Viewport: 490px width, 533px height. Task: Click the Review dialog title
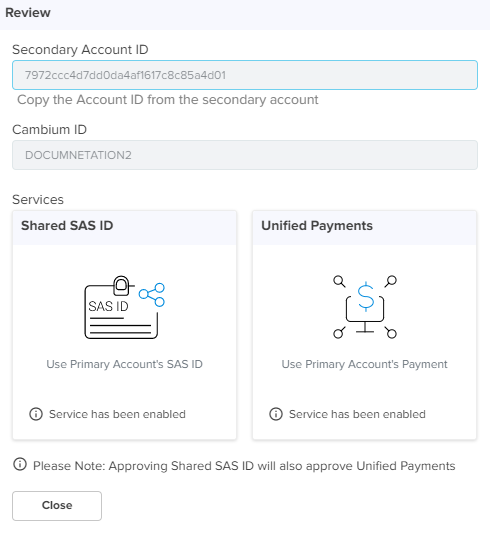point(28,13)
